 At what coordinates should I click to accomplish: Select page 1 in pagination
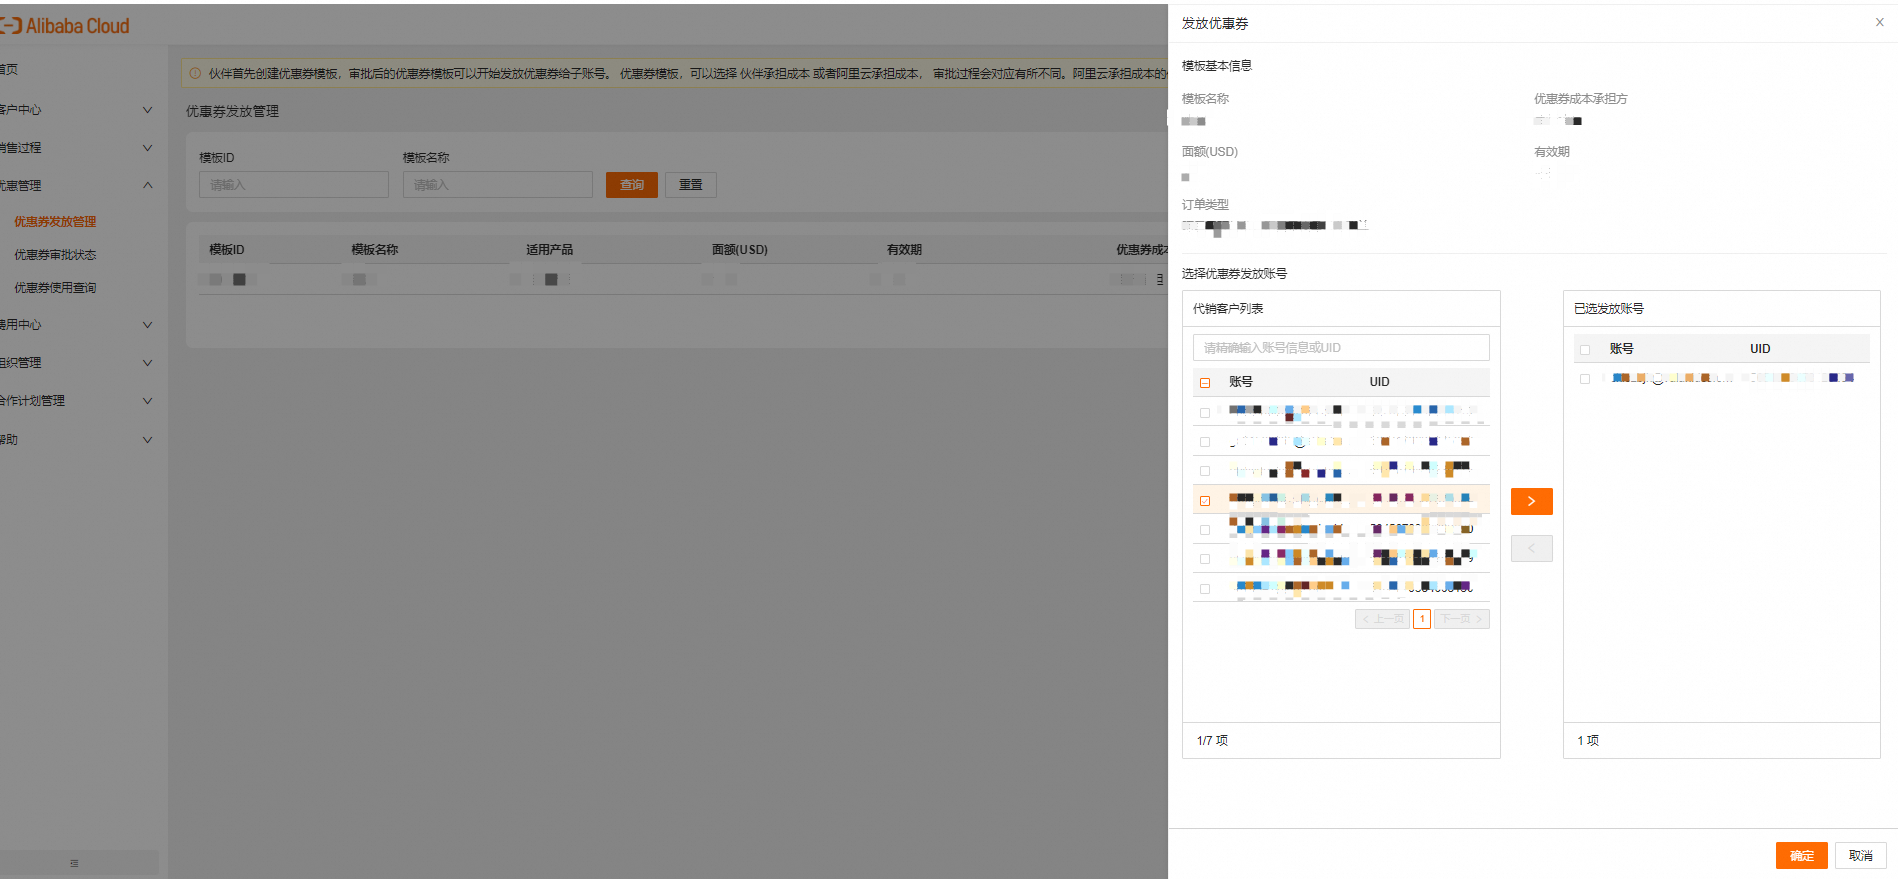(x=1422, y=619)
